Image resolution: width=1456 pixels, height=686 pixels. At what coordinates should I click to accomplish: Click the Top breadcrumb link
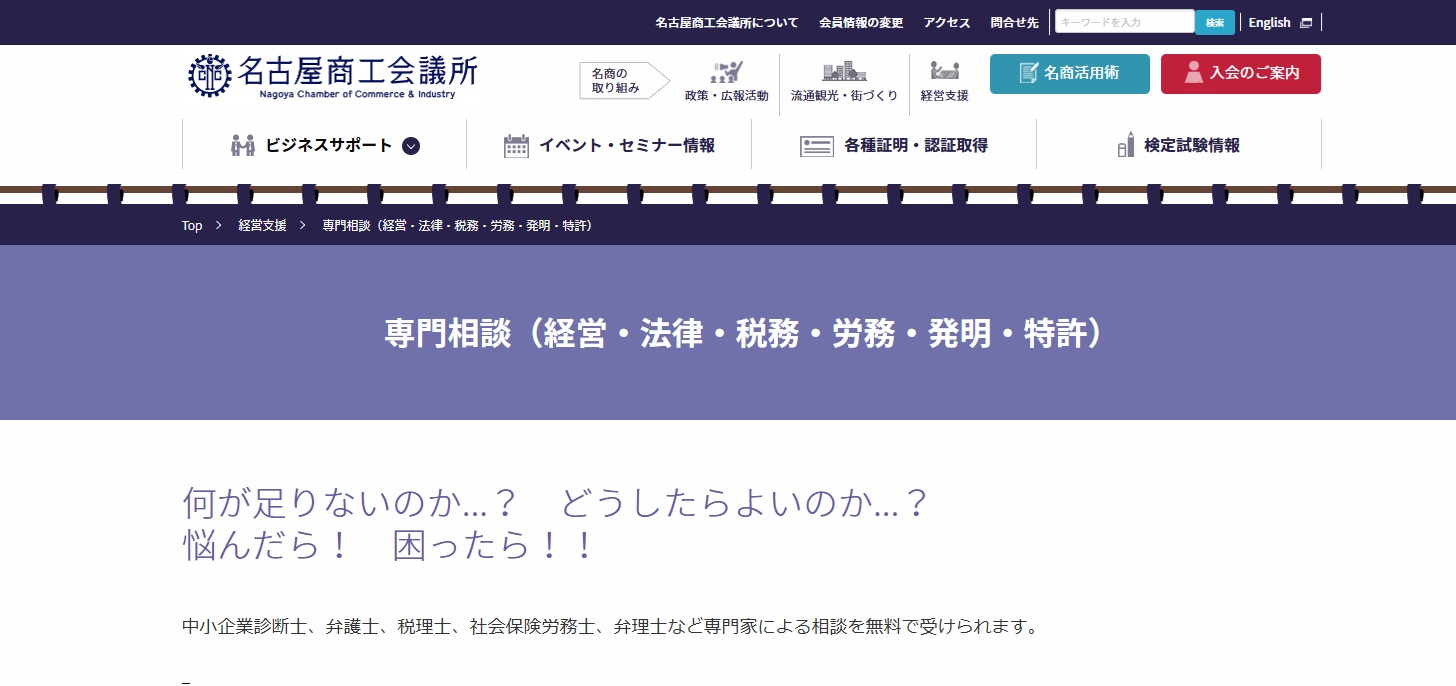(192, 226)
